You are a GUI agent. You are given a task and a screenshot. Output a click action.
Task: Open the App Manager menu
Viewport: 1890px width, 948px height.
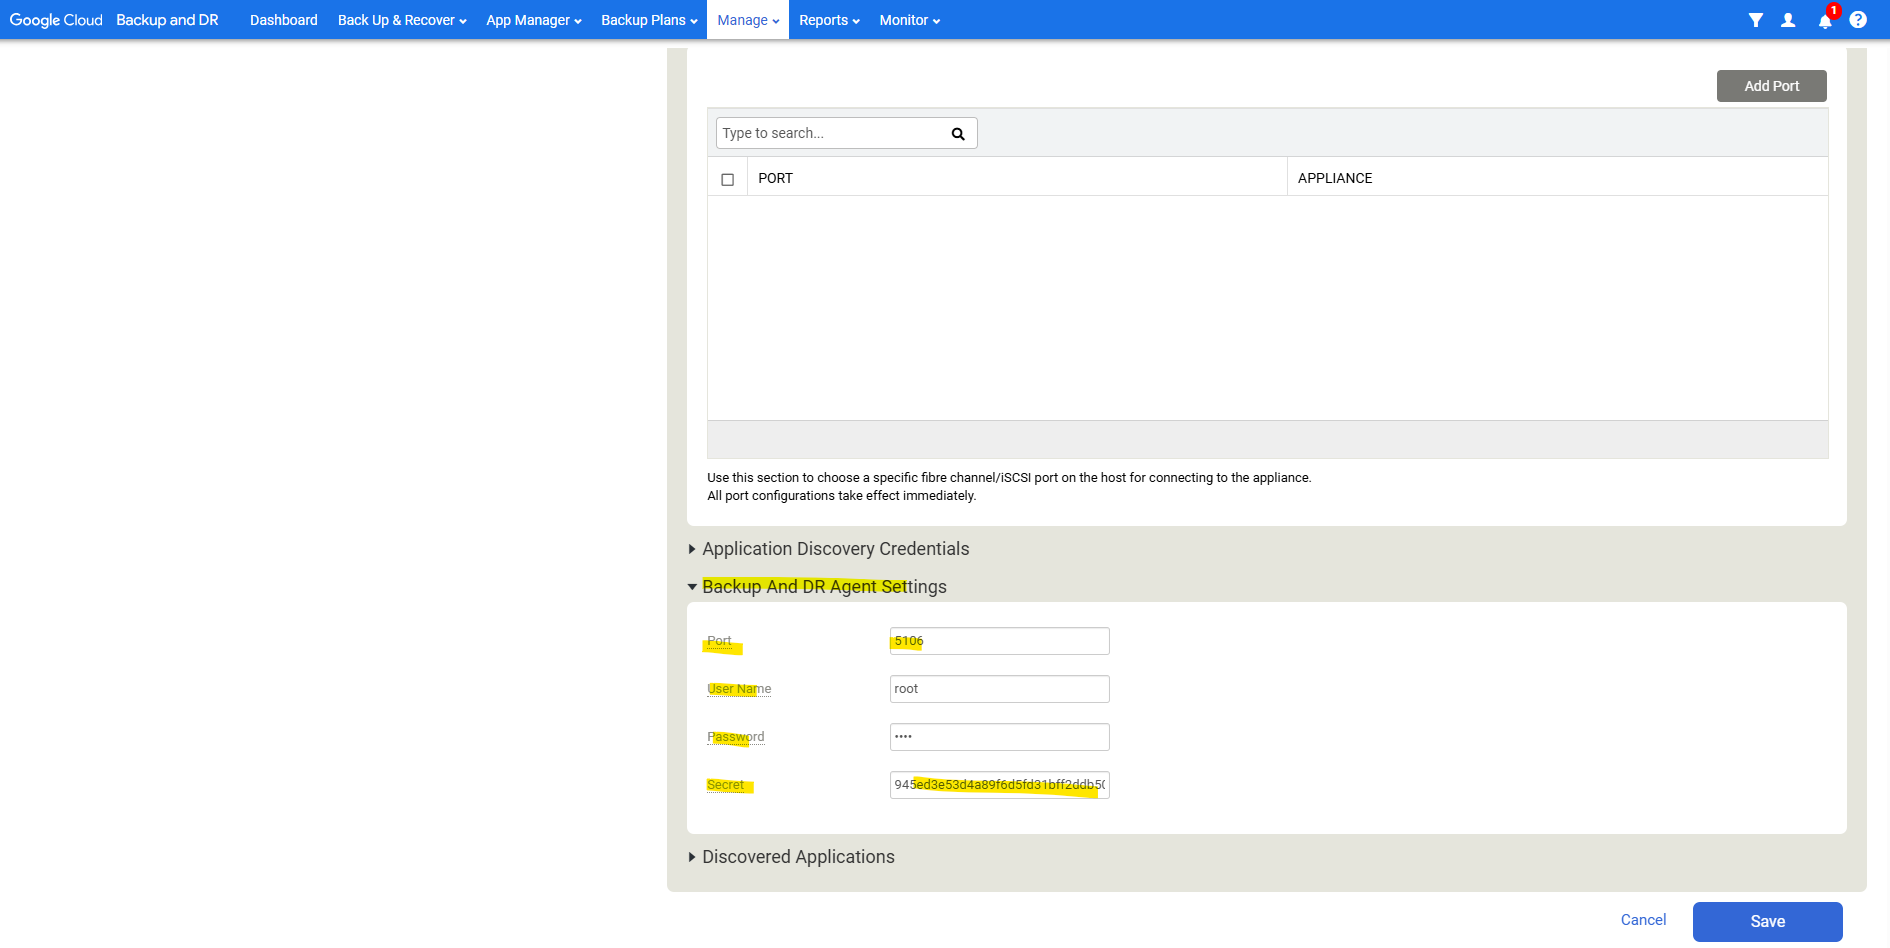coord(533,20)
